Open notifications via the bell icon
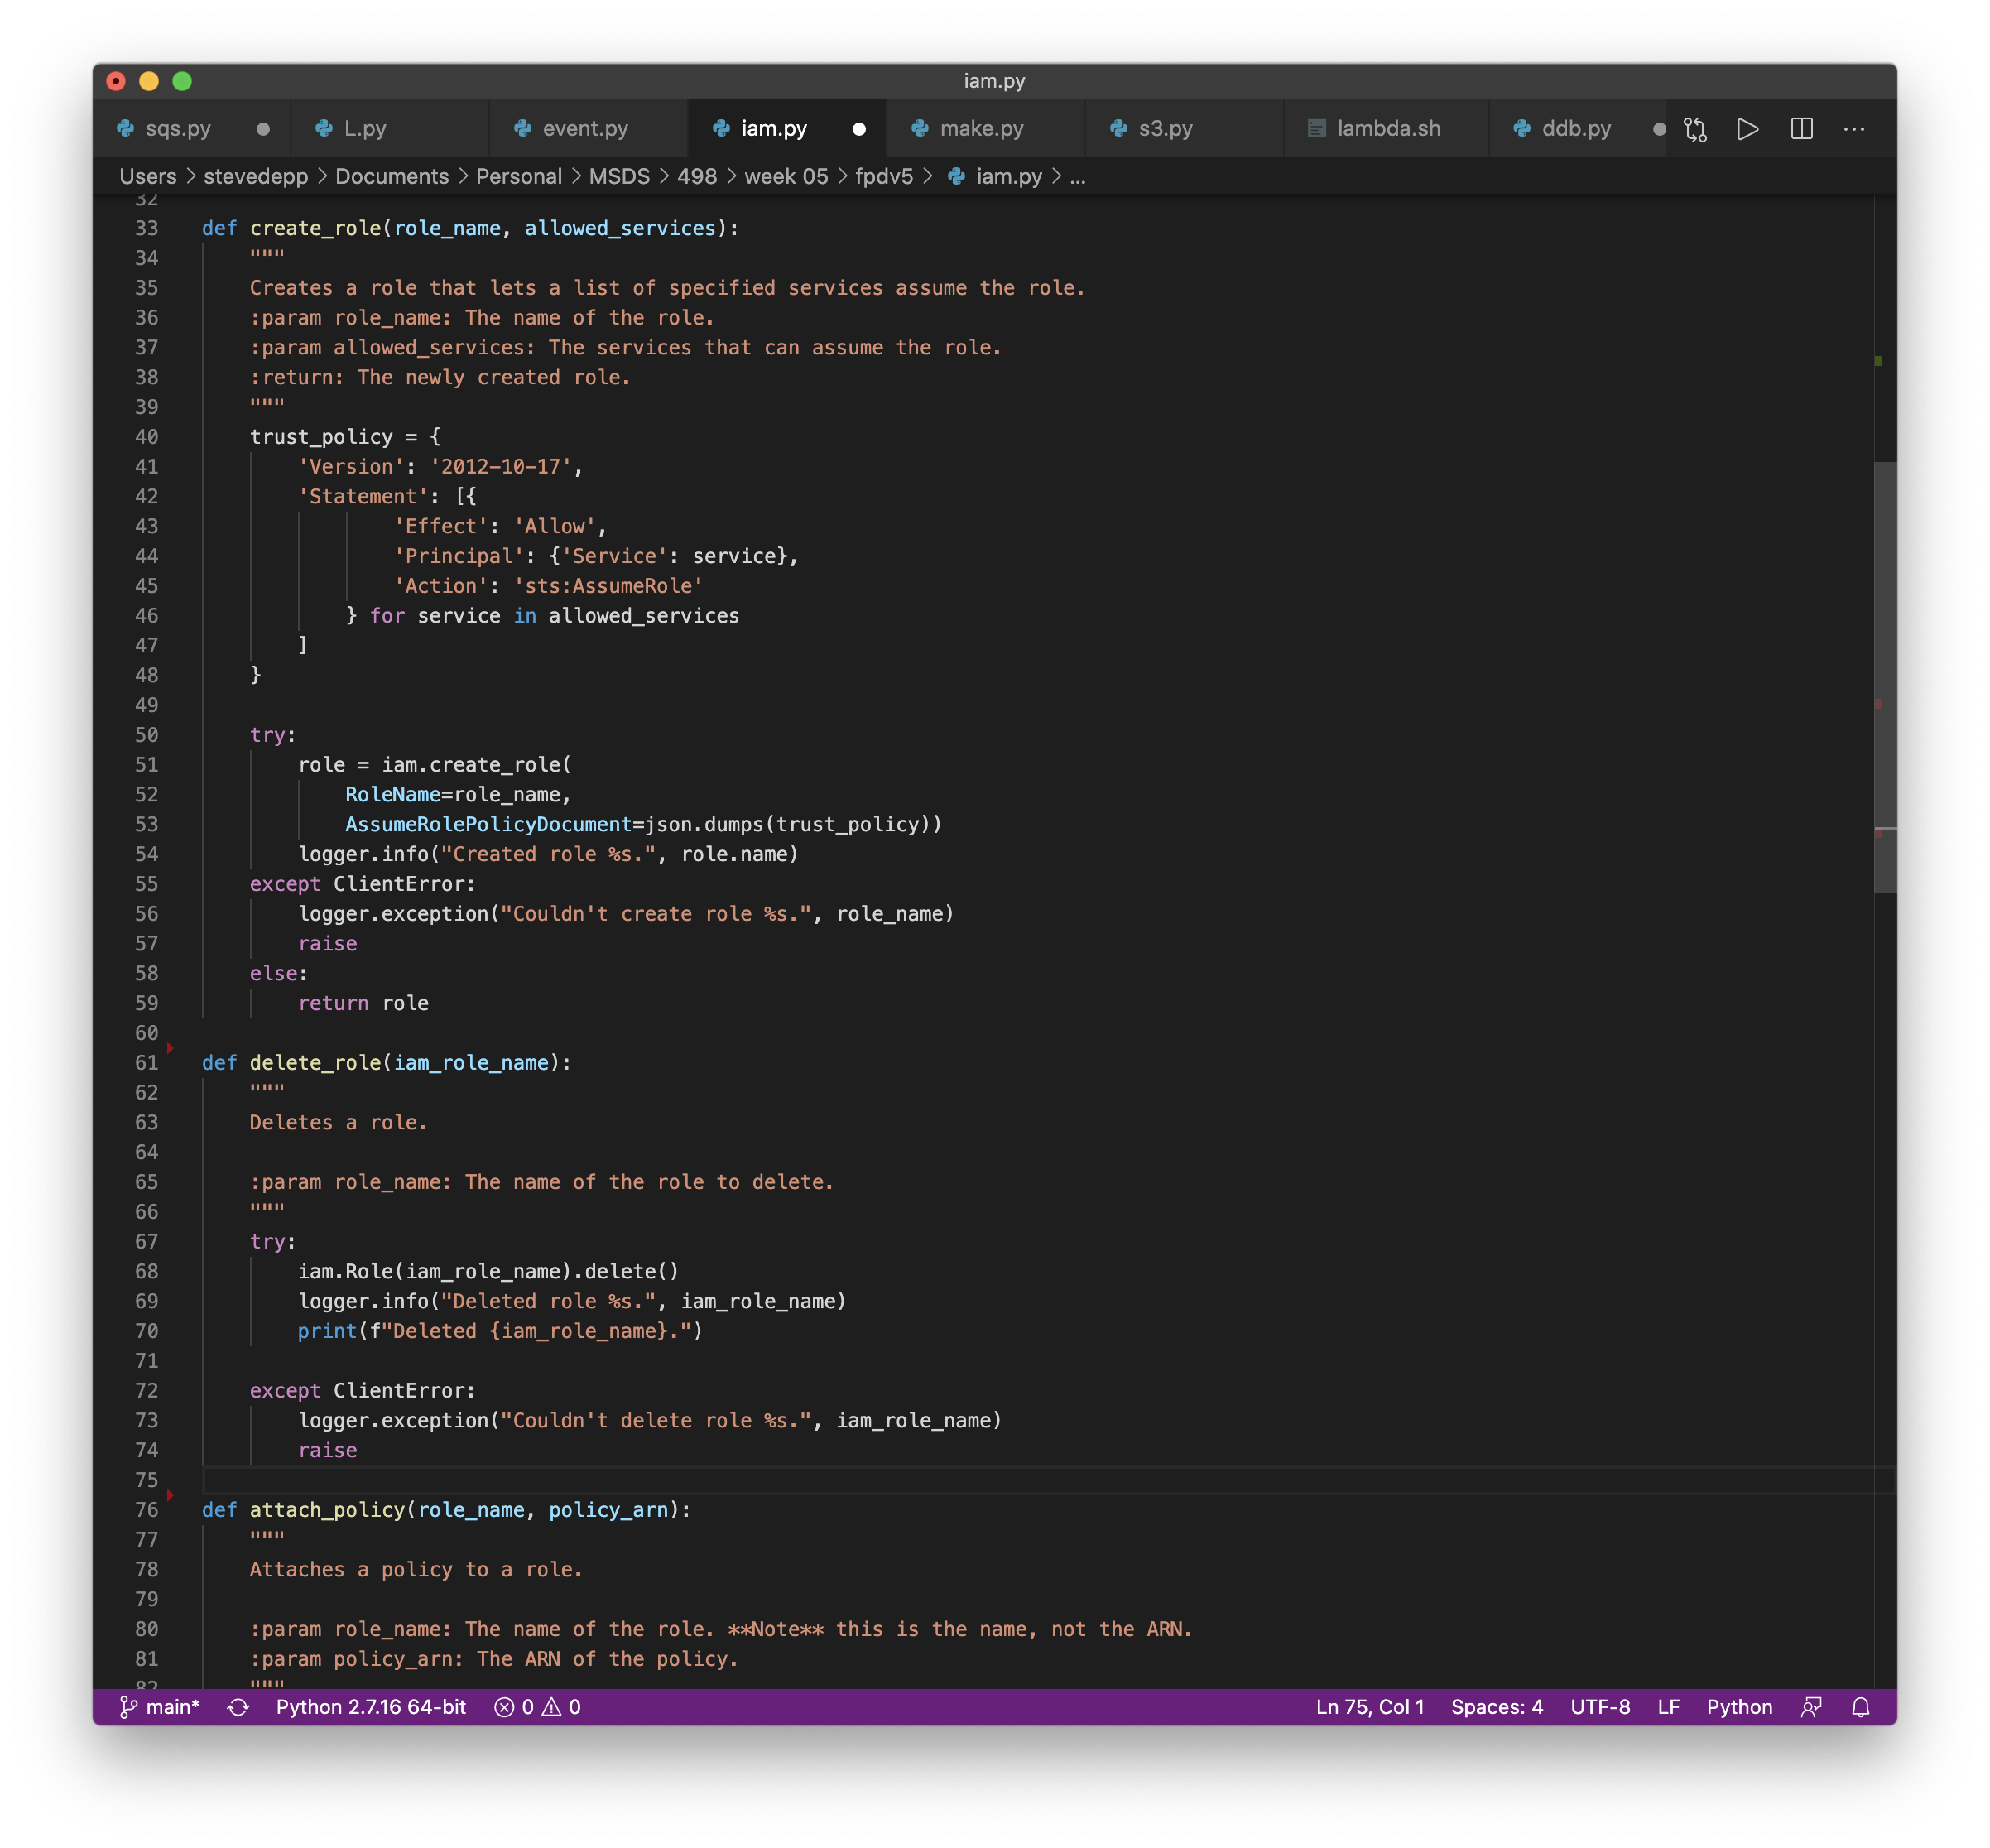The height and width of the screenshot is (1848, 1990). [1860, 1707]
